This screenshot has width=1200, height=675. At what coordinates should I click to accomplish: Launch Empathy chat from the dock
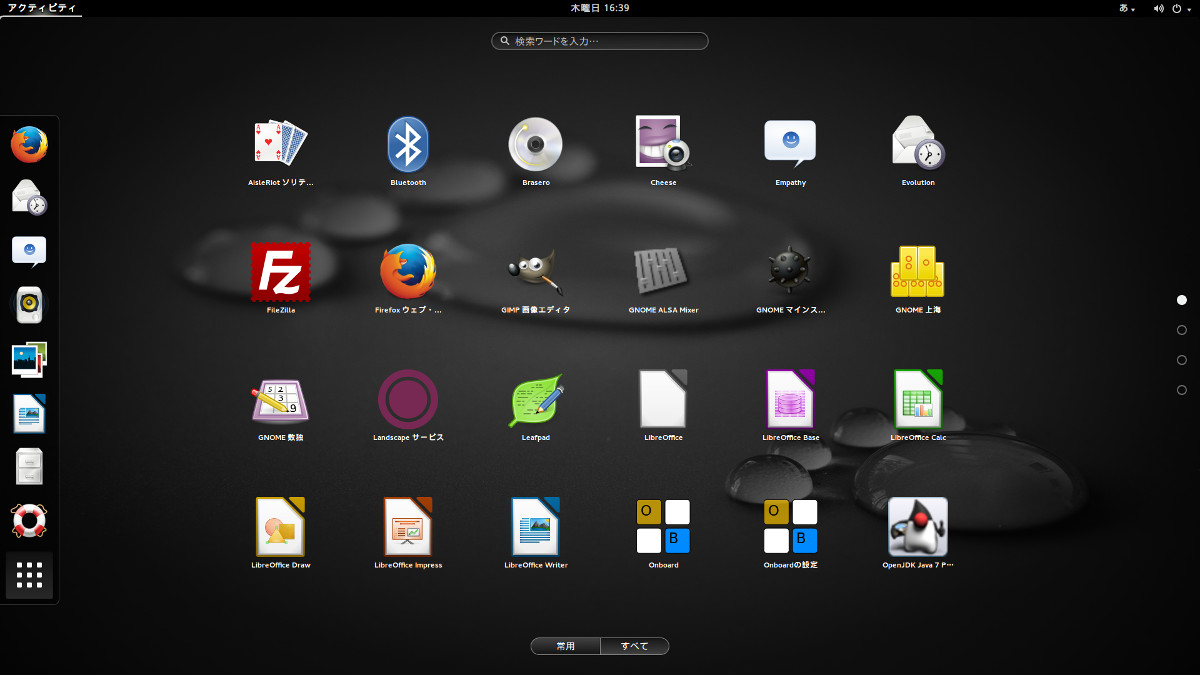[30, 250]
